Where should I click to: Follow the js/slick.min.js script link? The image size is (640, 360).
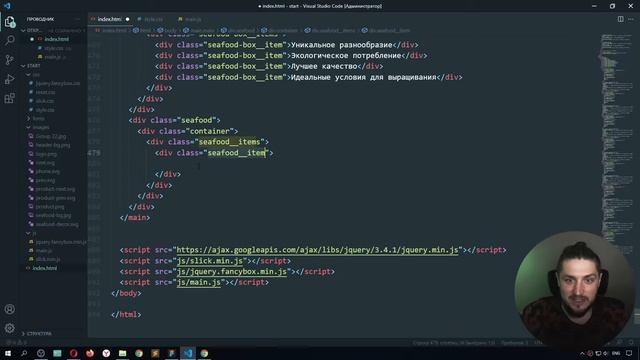click(x=209, y=260)
